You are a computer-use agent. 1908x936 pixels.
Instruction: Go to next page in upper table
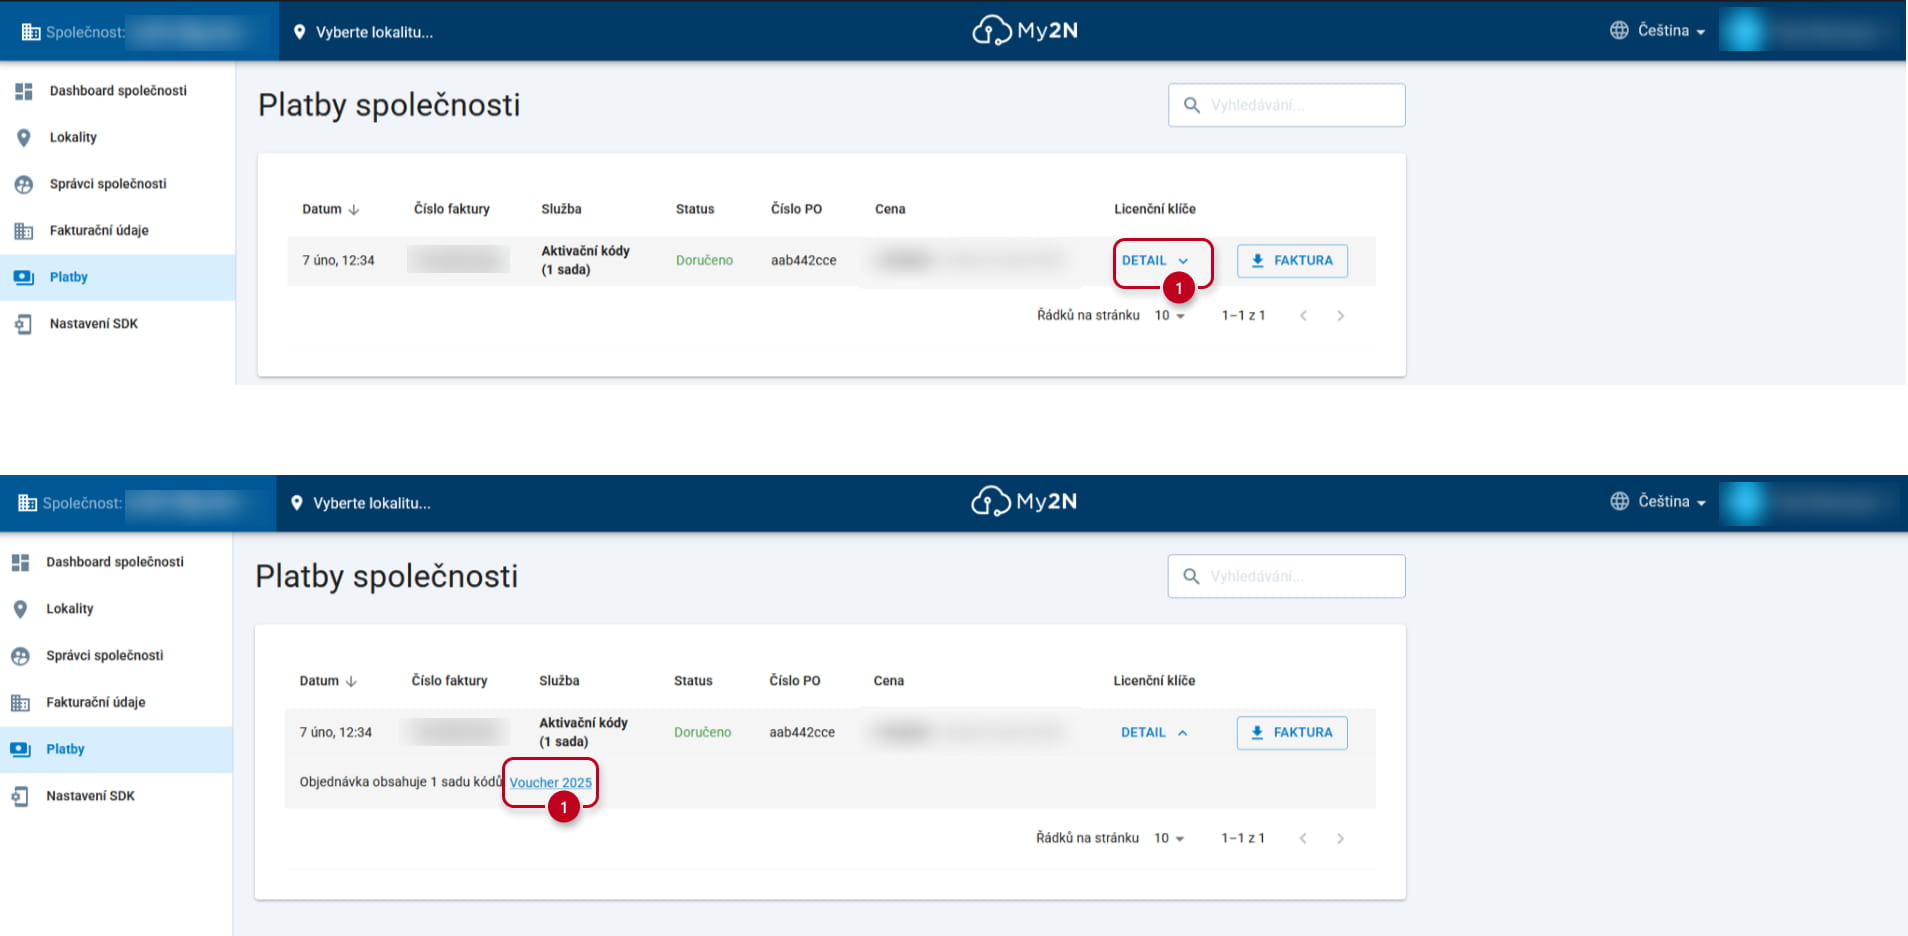[x=1341, y=316]
